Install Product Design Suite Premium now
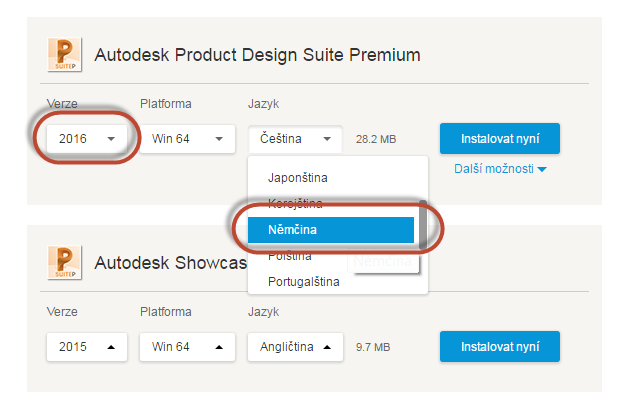This screenshot has width=629, height=410. tap(500, 139)
